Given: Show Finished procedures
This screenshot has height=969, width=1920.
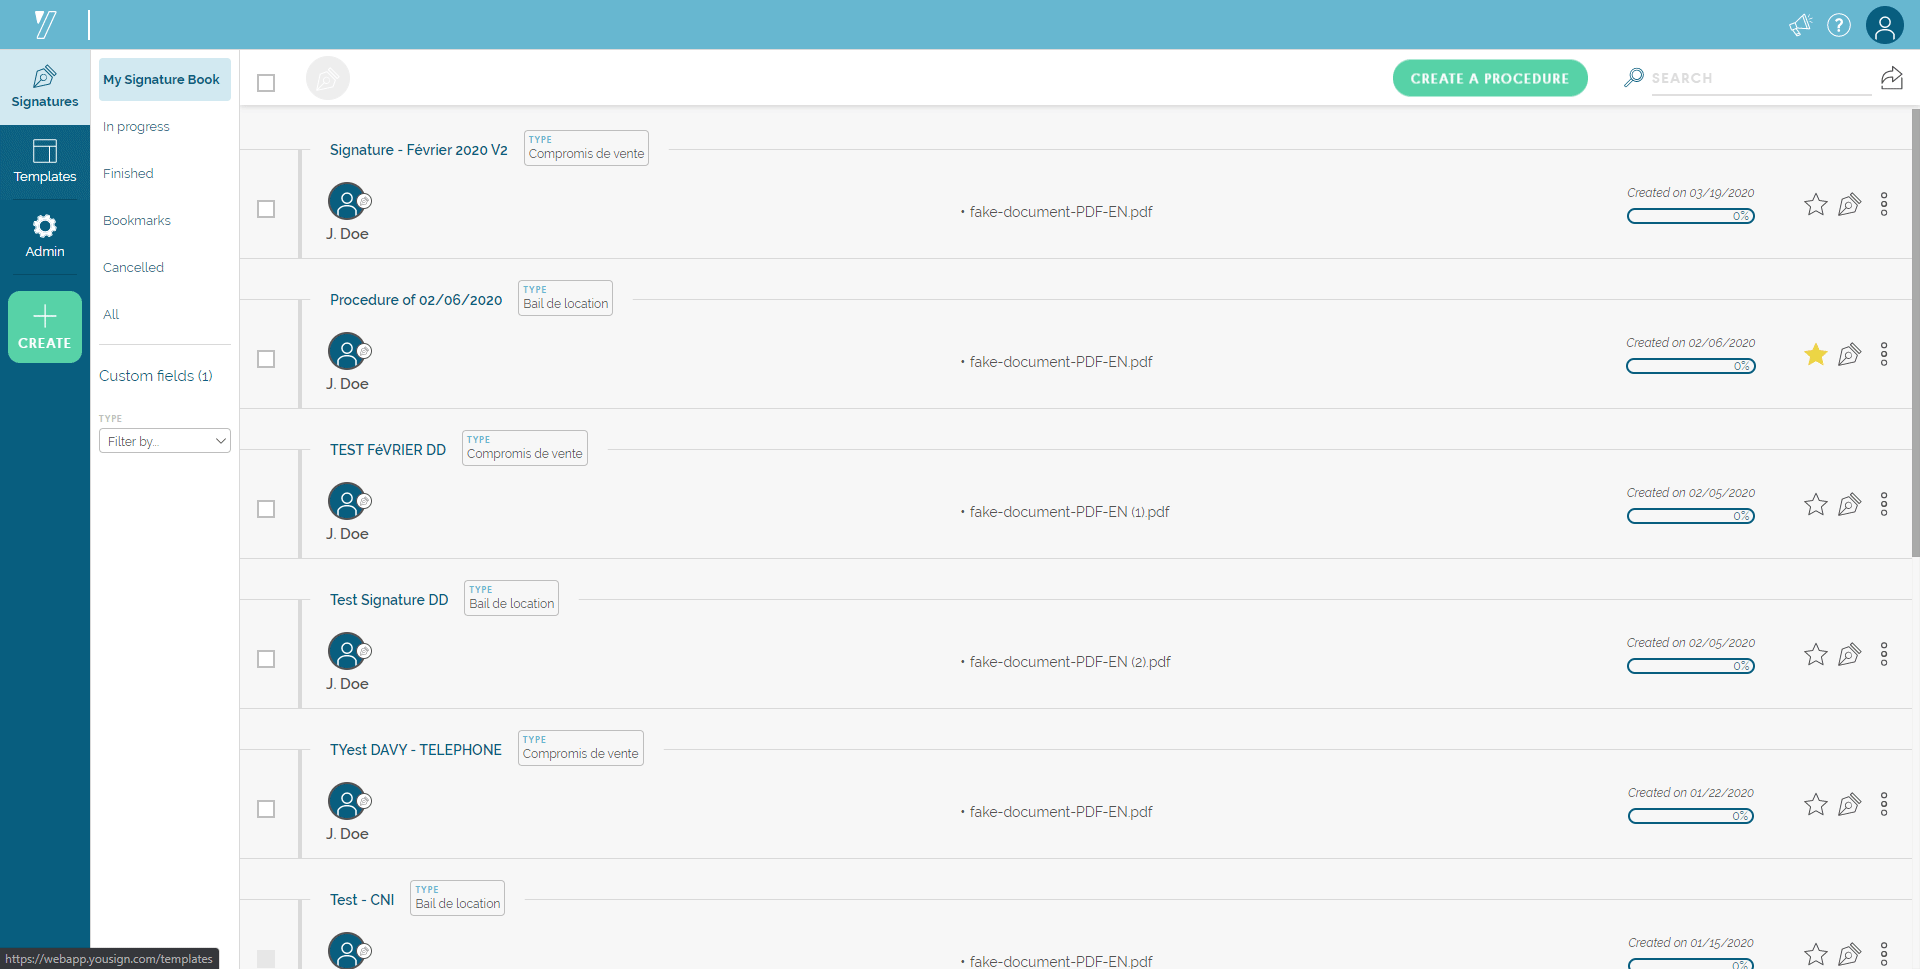Looking at the screenshot, I should tap(128, 174).
